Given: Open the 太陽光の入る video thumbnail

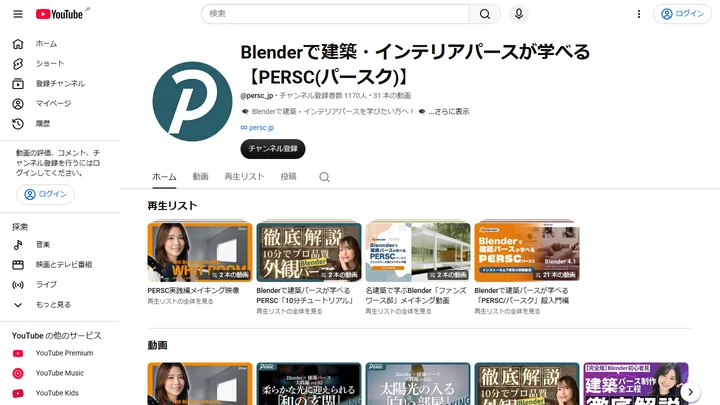Looking at the screenshot, I should [418, 384].
